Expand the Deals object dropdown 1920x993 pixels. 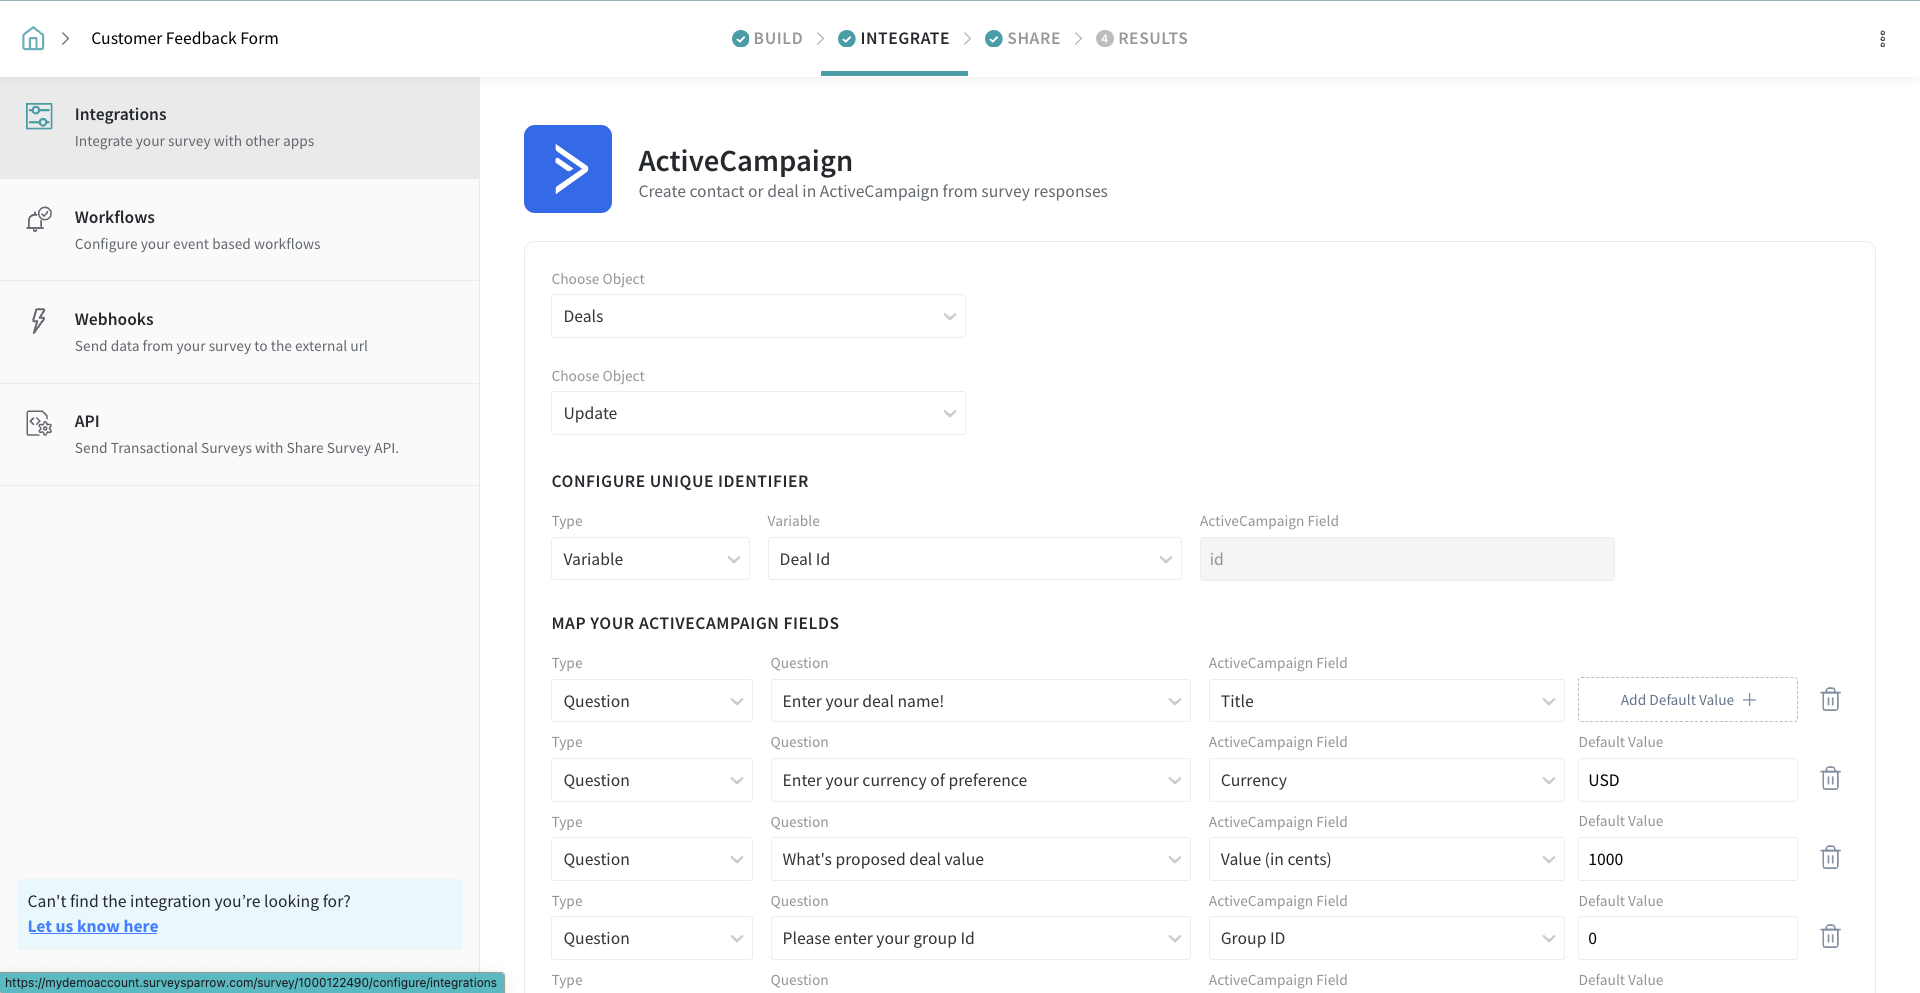(757, 316)
